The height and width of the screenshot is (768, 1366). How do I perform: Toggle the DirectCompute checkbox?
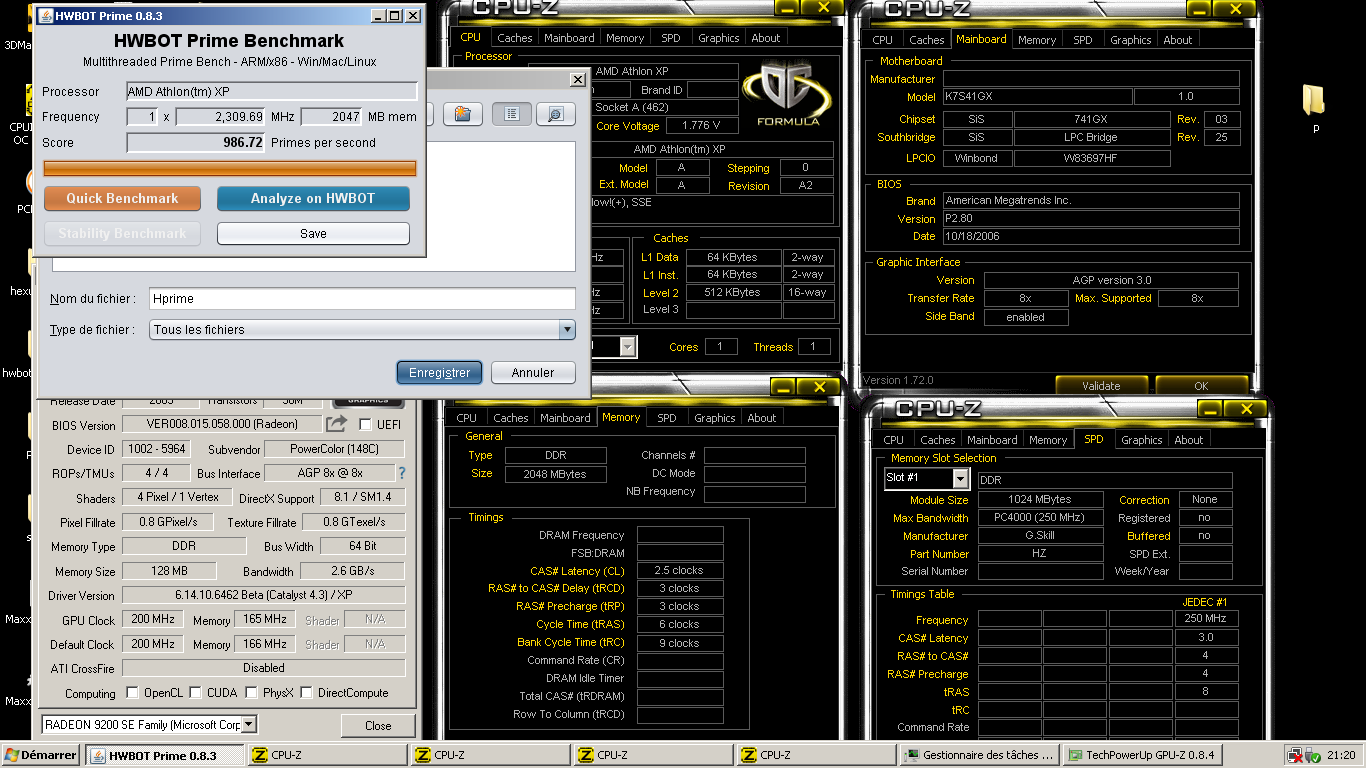pyautogui.click(x=307, y=692)
